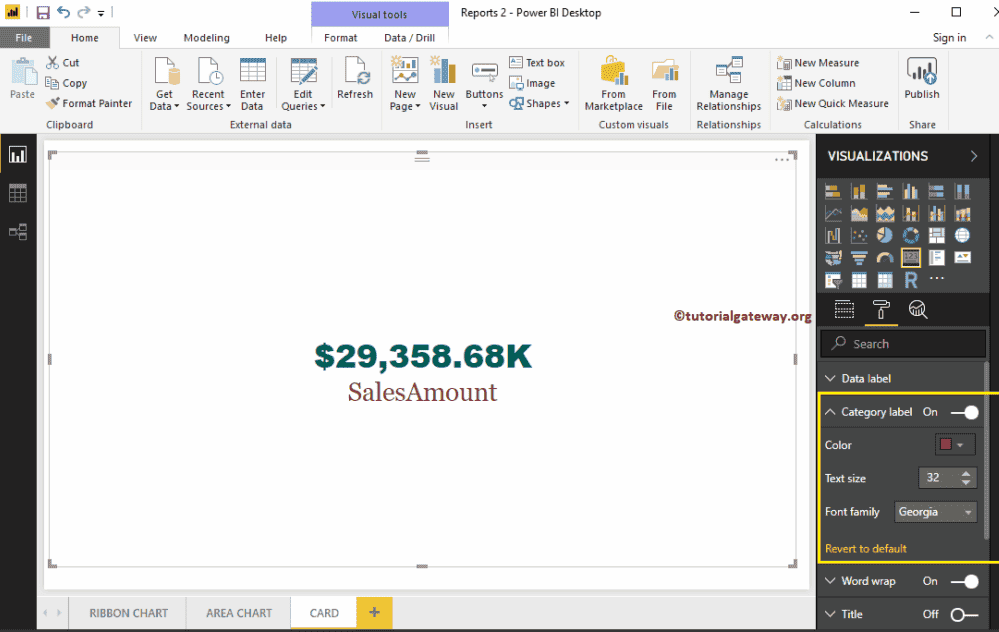Viewport: 999px width, 632px height.
Task: Enable the Title toggle
Action: [964, 614]
